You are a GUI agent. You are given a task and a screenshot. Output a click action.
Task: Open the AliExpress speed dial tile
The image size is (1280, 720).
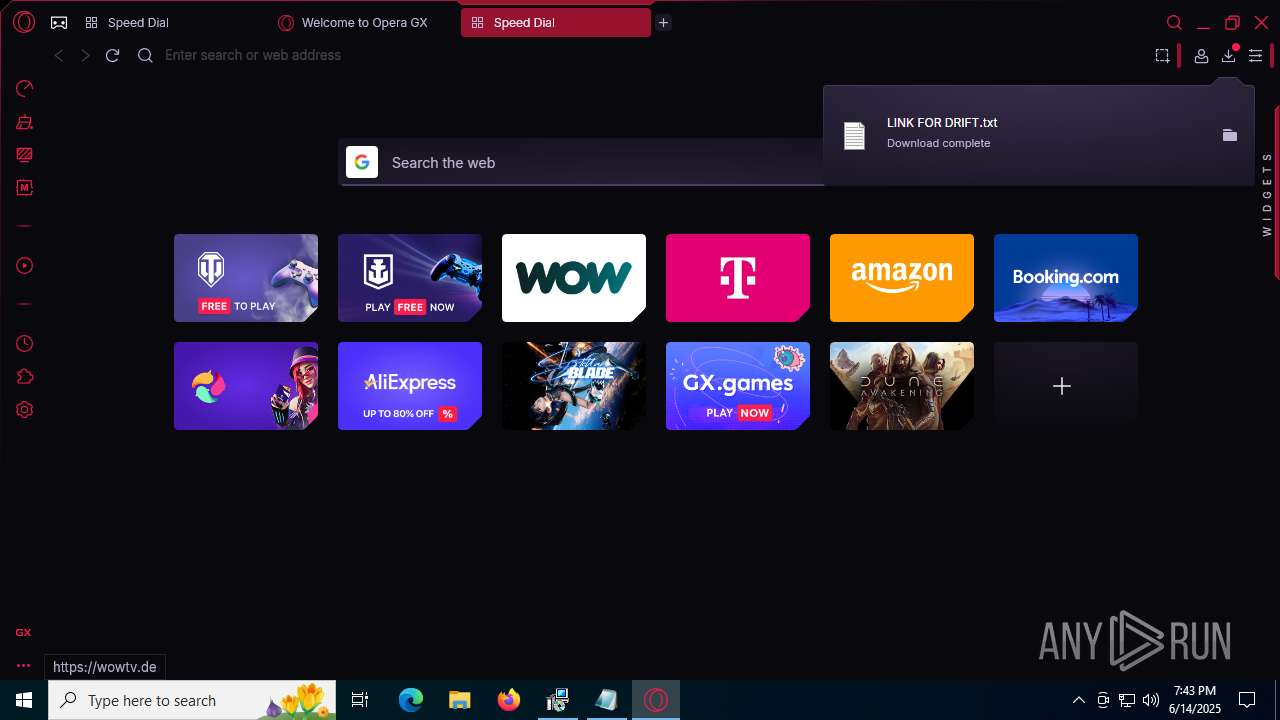tap(410, 386)
